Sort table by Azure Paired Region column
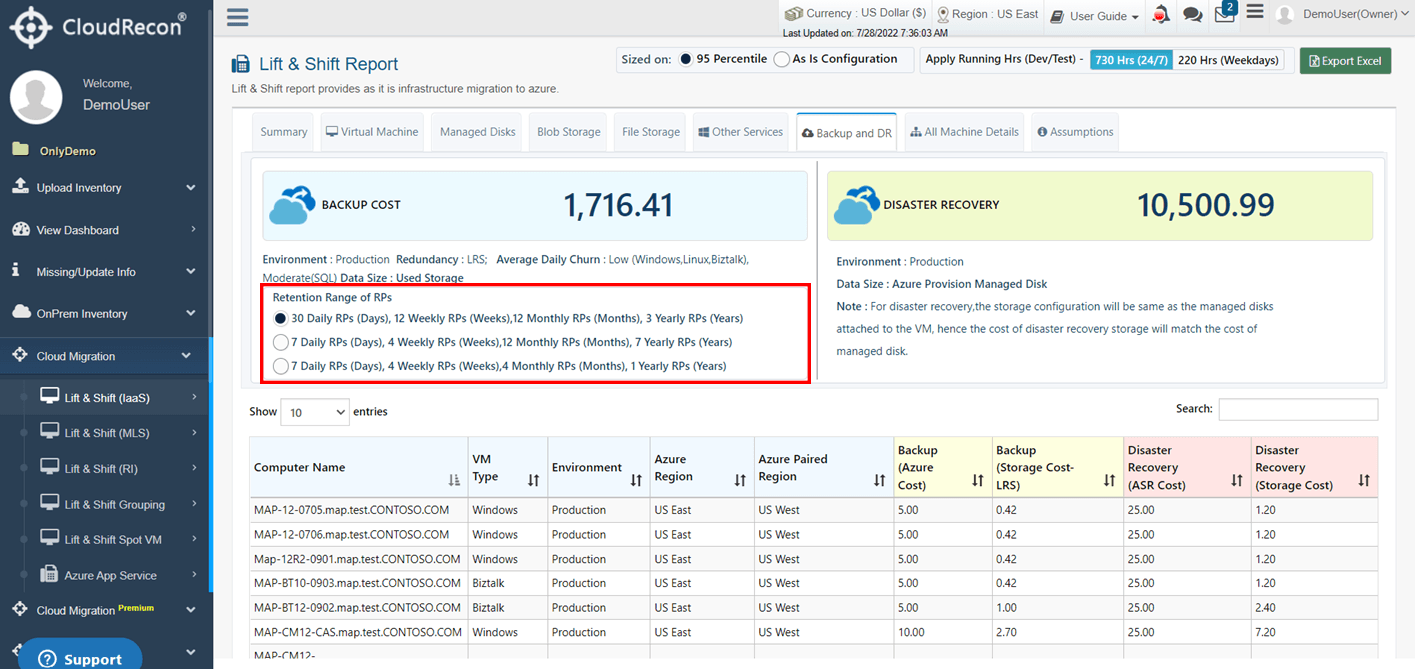Image resolution: width=1415 pixels, height=669 pixels. pos(879,481)
